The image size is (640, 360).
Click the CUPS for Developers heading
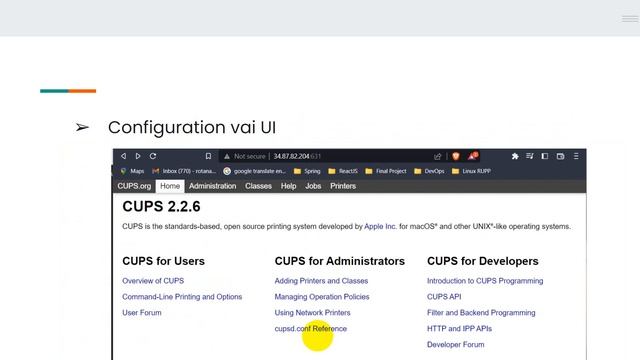coord(482,261)
